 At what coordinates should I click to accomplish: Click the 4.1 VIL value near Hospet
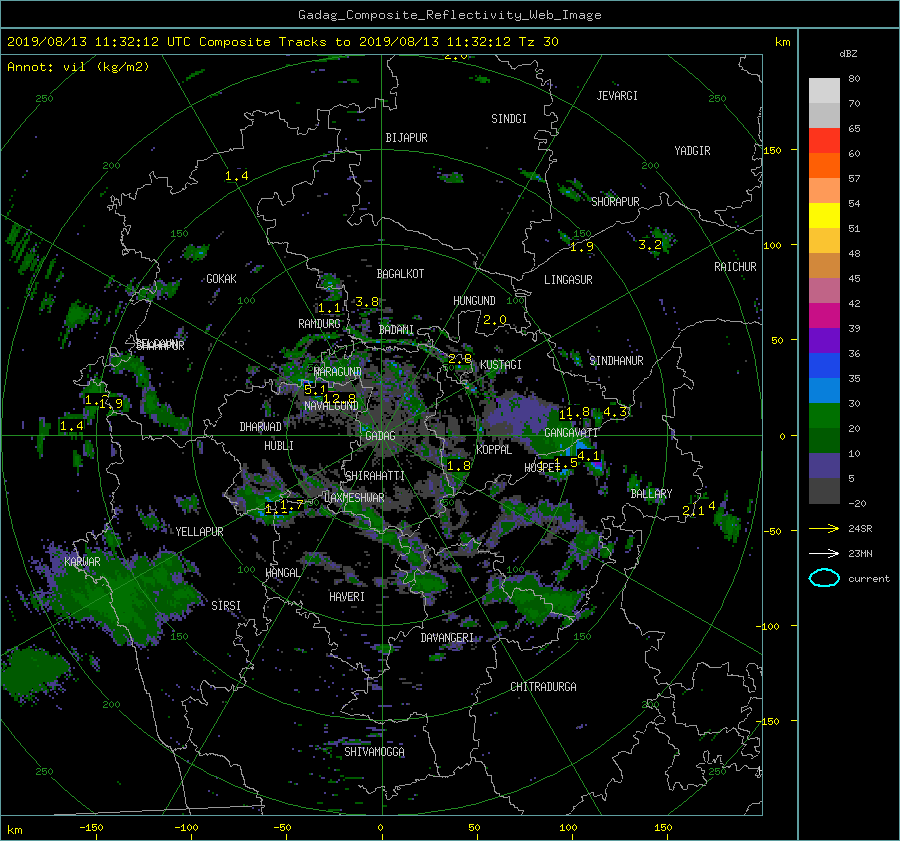(x=588, y=456)
